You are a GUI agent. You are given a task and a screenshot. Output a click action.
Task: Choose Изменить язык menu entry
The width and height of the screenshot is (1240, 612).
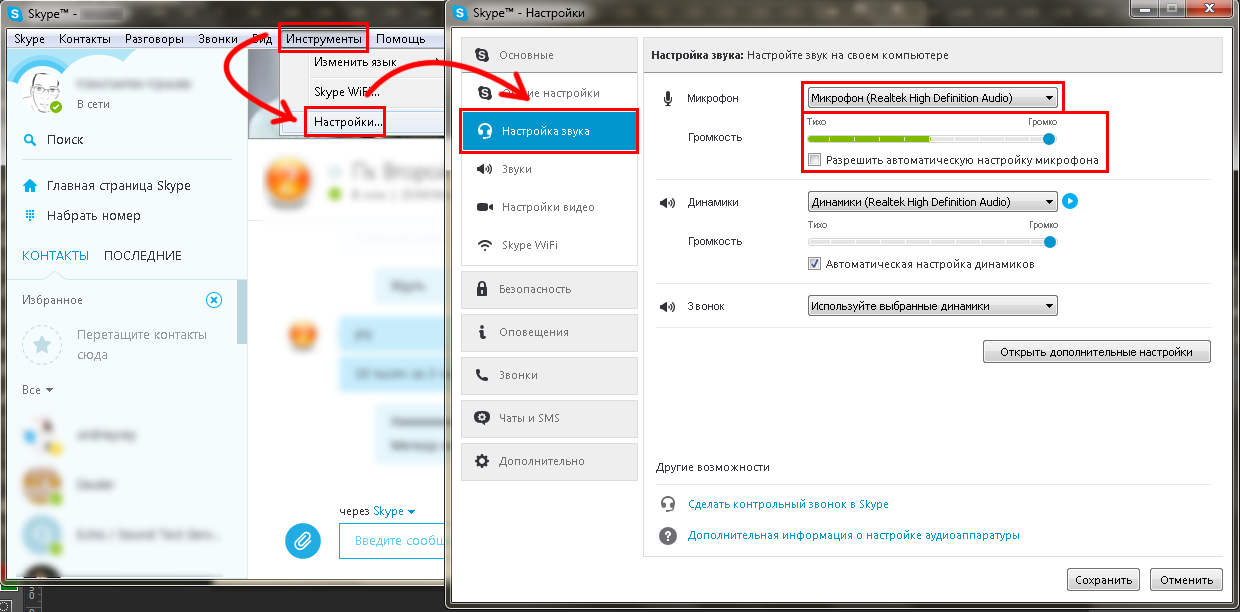(x=355, y=62)
